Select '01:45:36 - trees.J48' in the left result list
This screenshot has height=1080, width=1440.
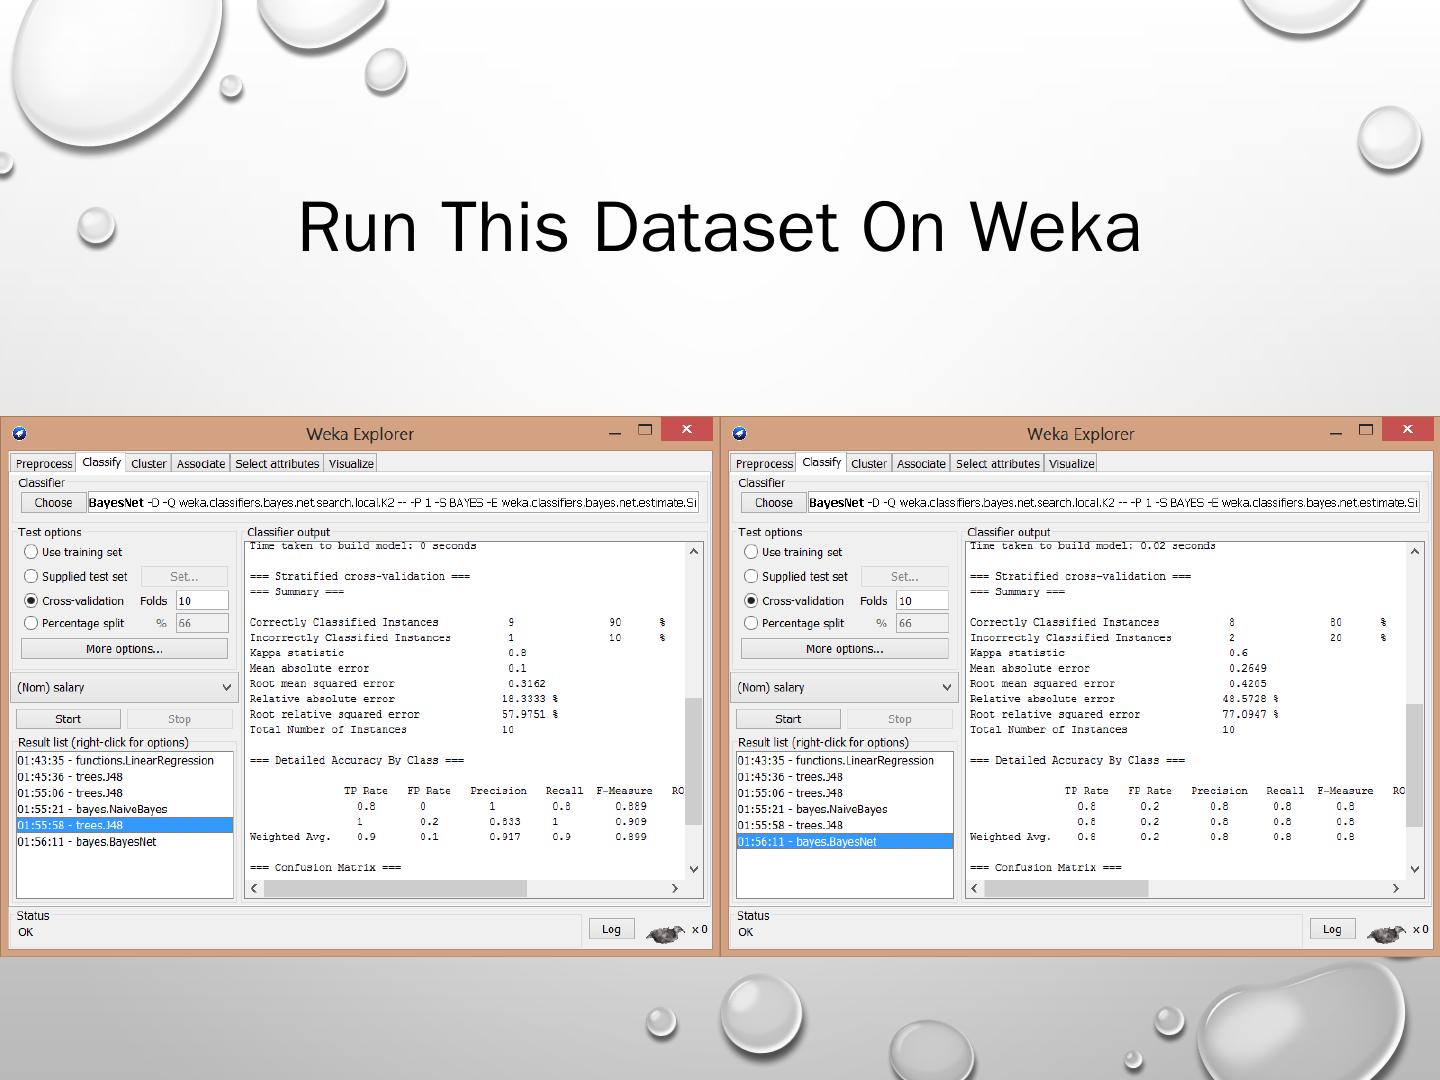point(124,777)
